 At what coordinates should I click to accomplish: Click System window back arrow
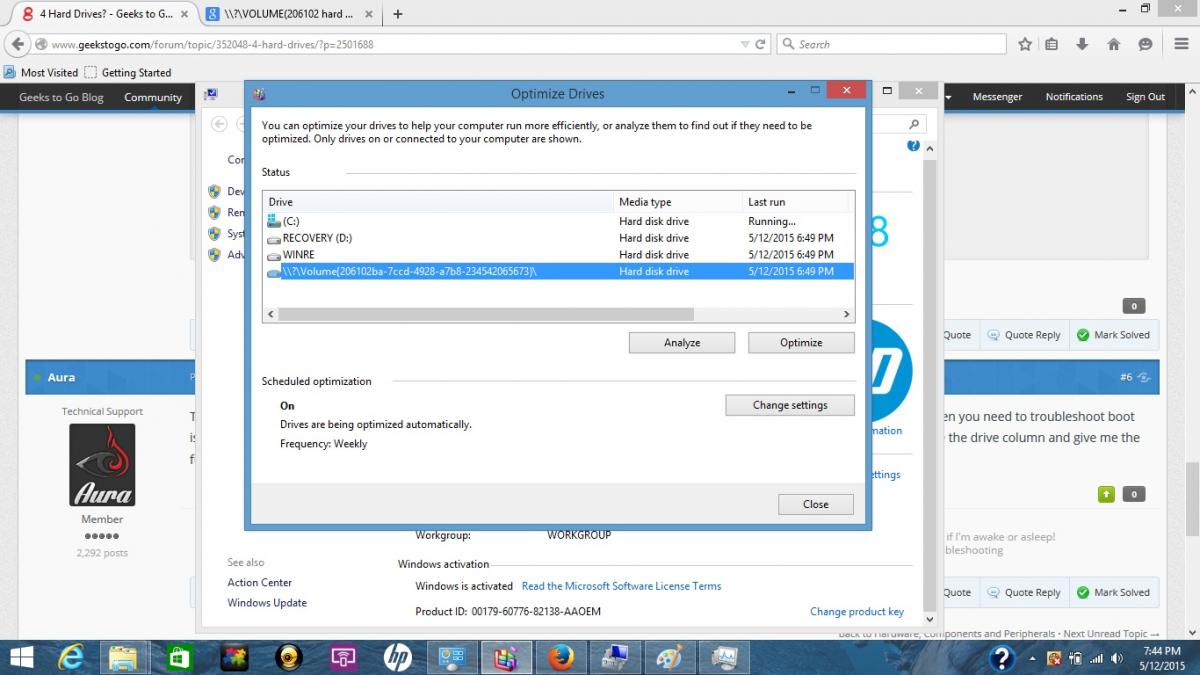pos(218,124)
